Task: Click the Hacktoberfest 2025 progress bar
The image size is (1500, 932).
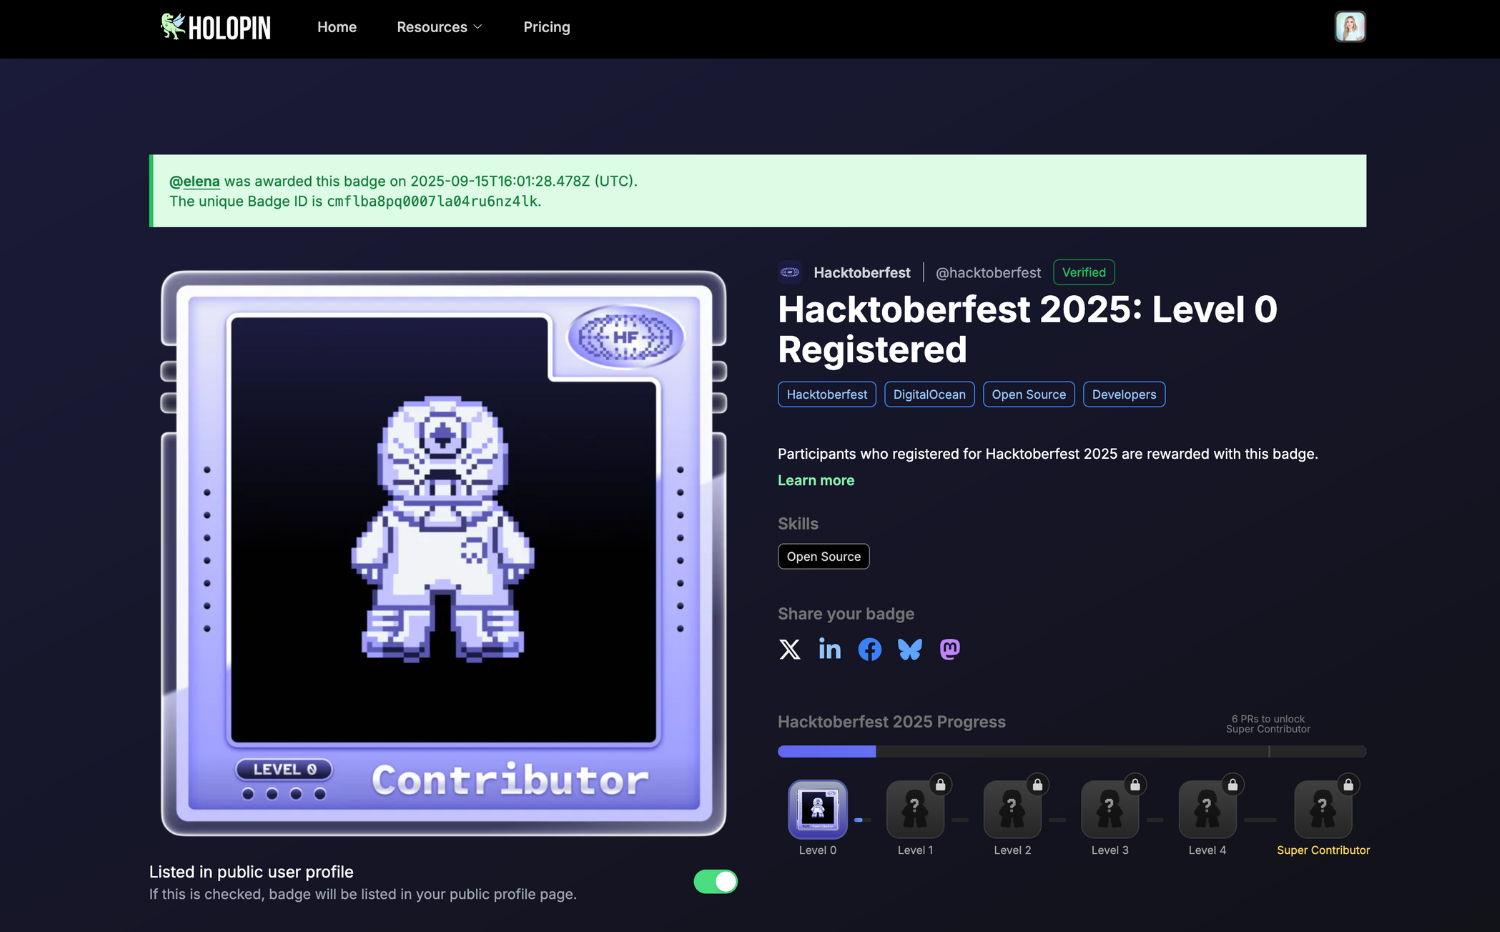Action: click(x=1070, y=751)
